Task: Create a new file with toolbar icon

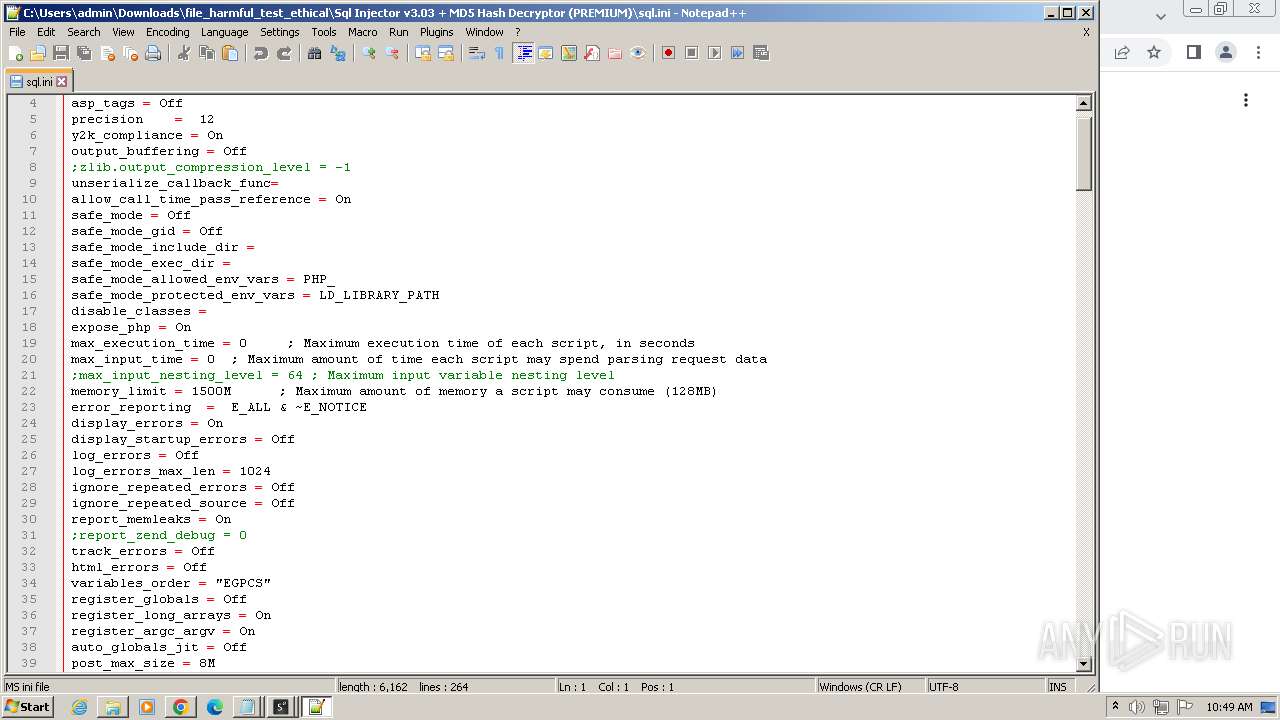Action: pos(16,53)
